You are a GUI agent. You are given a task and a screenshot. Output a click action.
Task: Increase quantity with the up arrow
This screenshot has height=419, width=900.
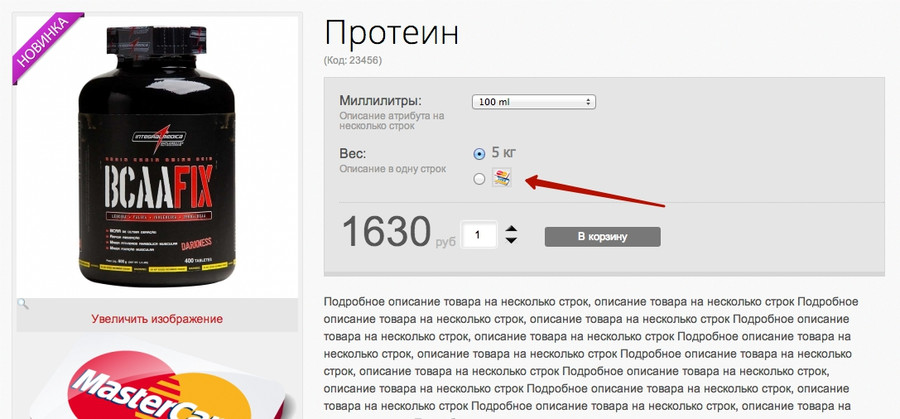tap(511, 229)
